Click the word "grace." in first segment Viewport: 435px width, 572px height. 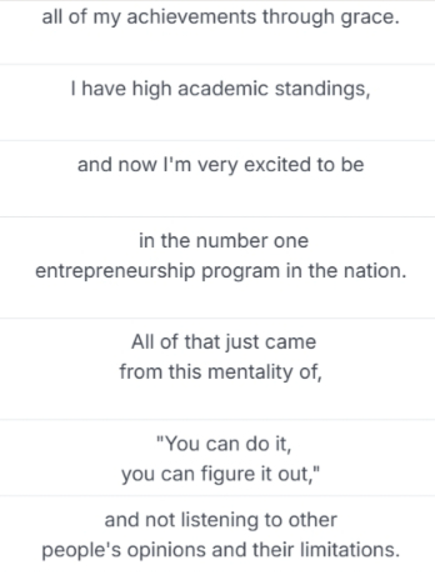point(370,19)
